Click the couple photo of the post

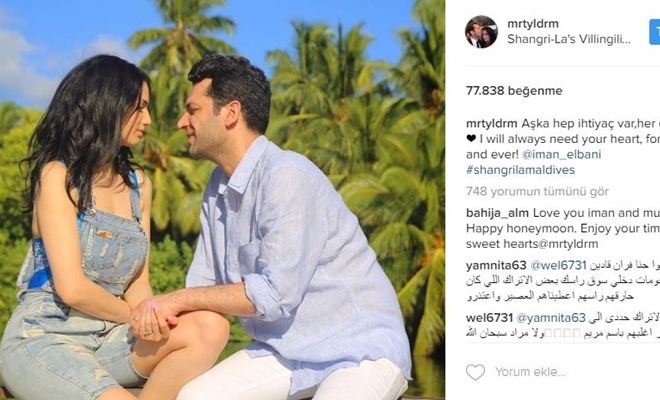point(222,200)
